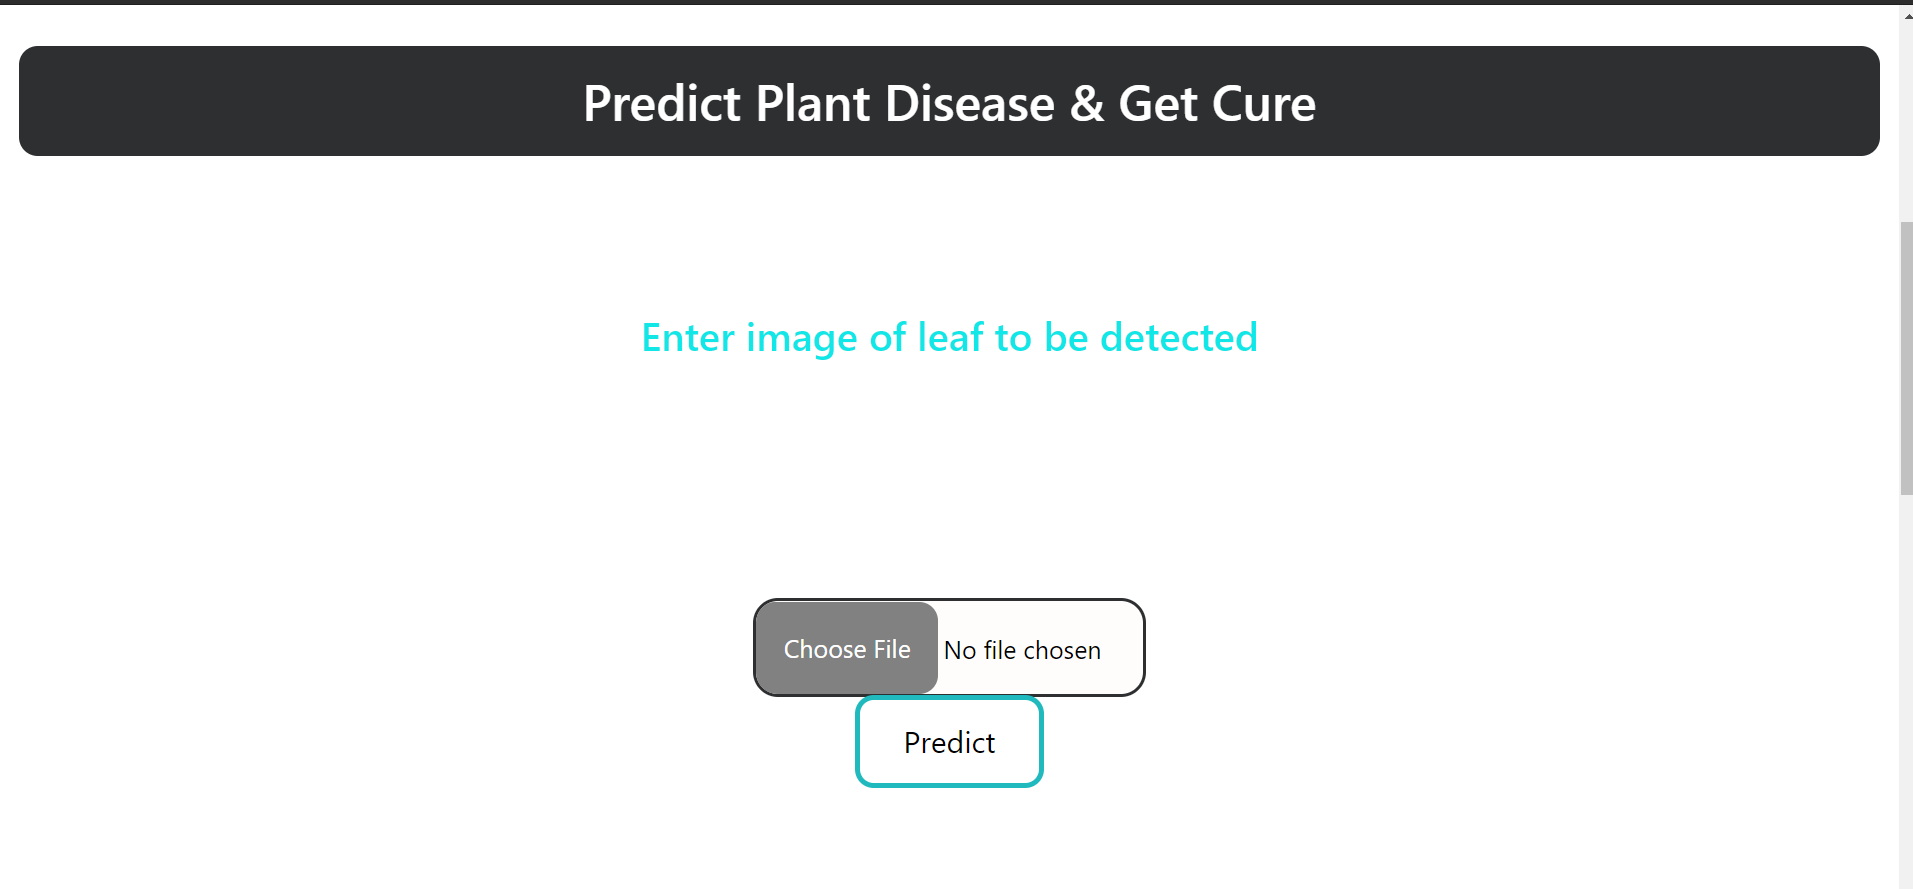Click Enter image of leaf to be detected heading
This screenshot has width=1913, height=889.
948,337
